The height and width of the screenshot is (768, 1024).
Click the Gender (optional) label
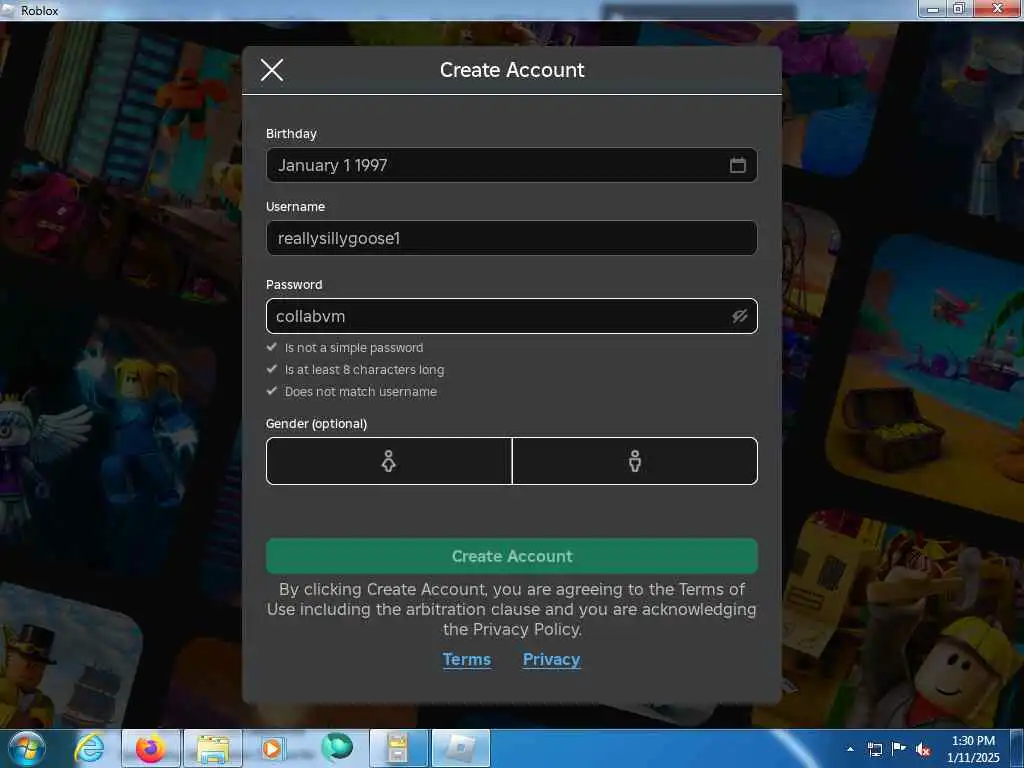(x=316, y=424)
